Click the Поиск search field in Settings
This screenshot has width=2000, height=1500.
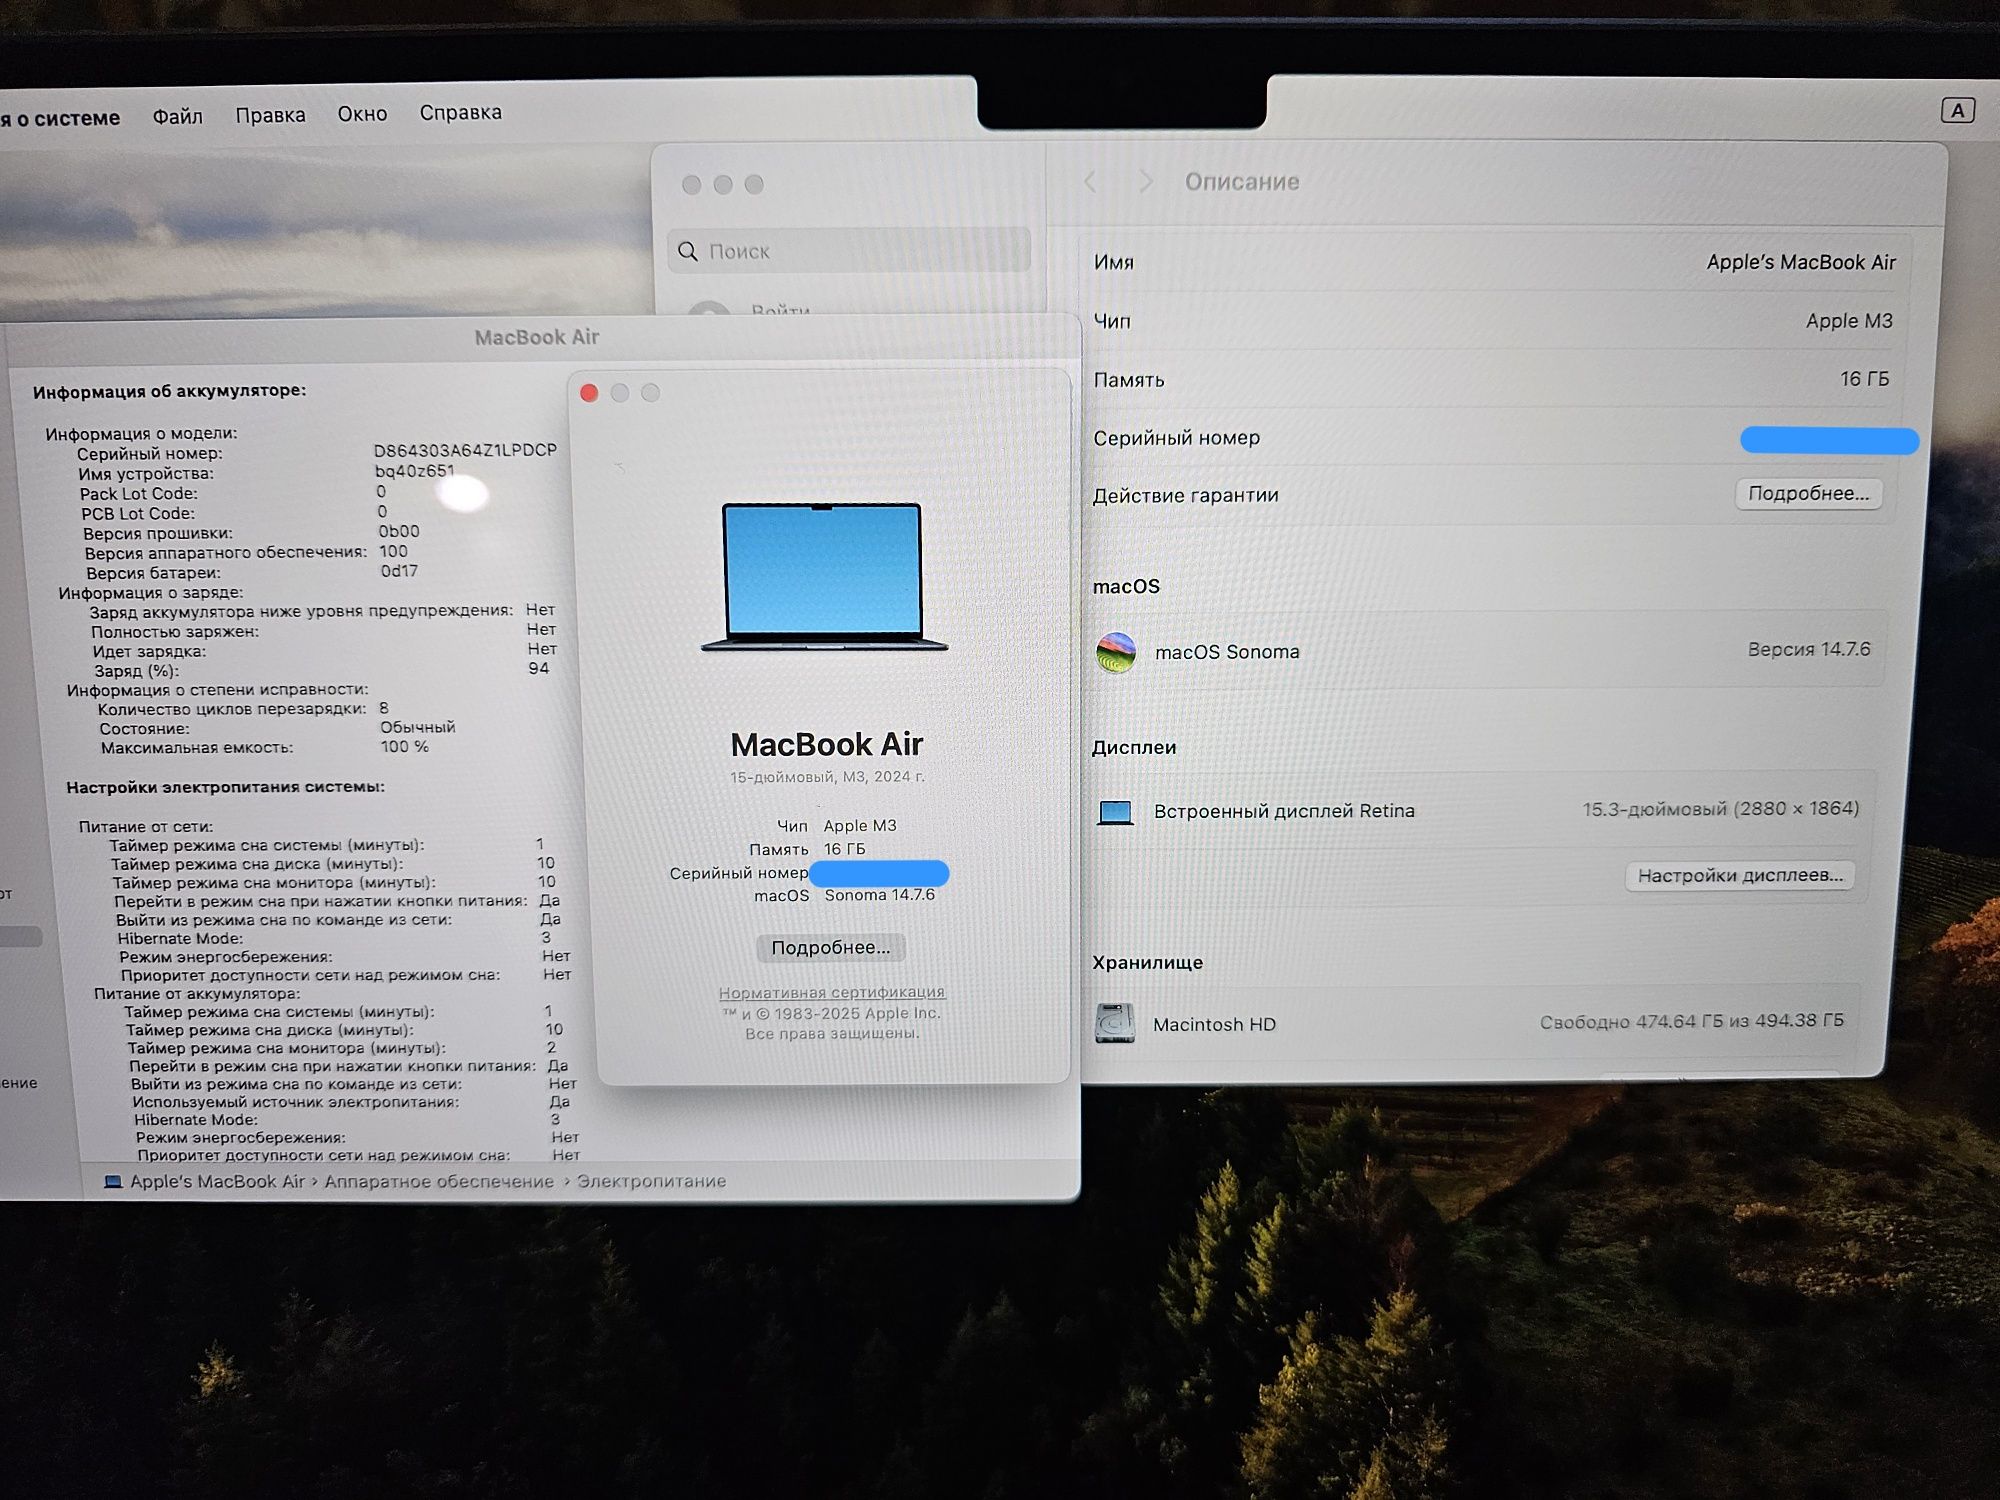tap(848, 251)
